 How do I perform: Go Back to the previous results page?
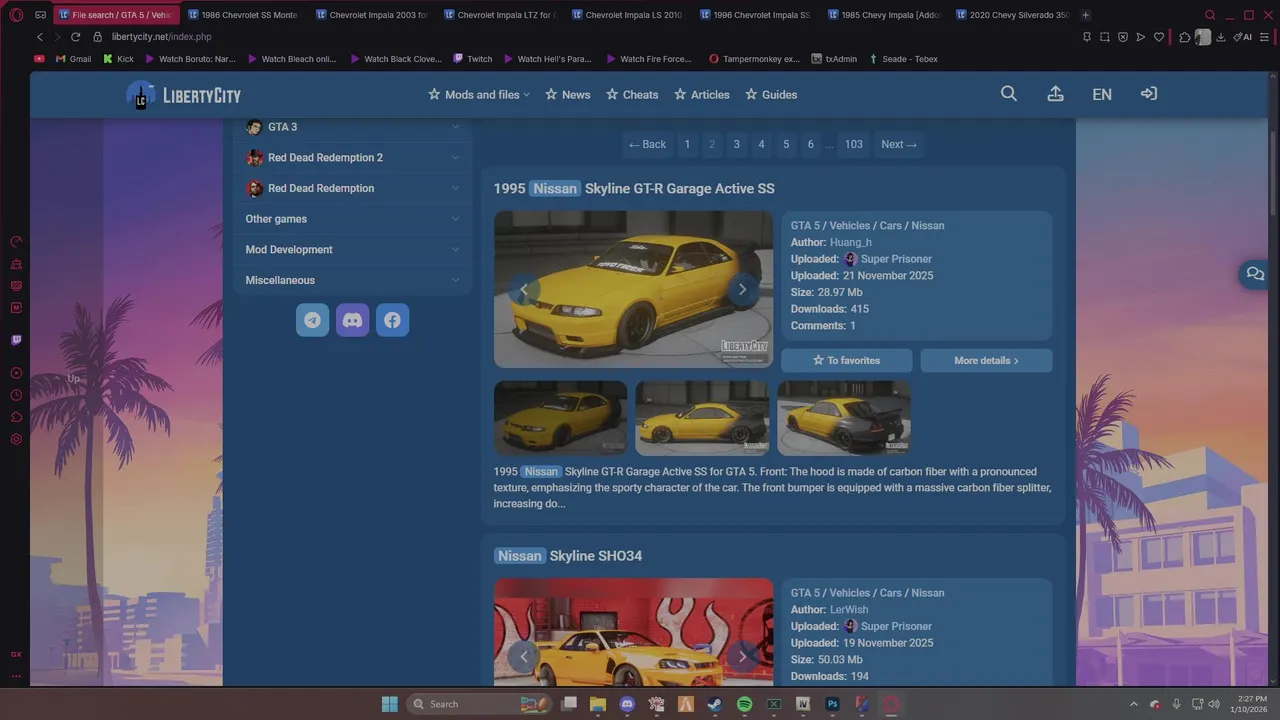pyautogui.click(x=647, y=144)
